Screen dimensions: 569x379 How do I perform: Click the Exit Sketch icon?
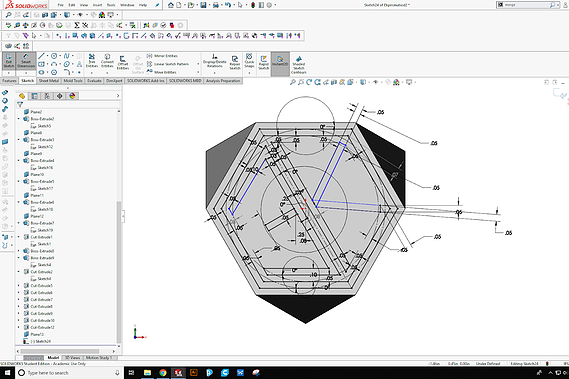9,61
